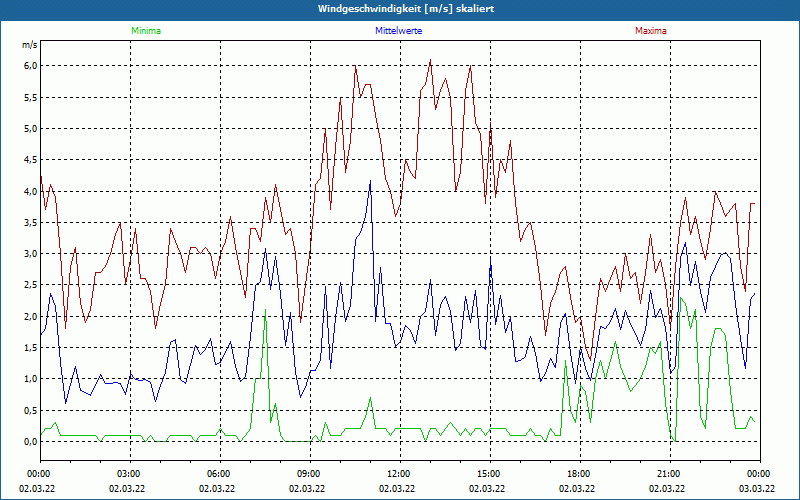The image size is (800, 500).
Task: Click the 1,5 y-axis value
Action: [x=31, y=347]
